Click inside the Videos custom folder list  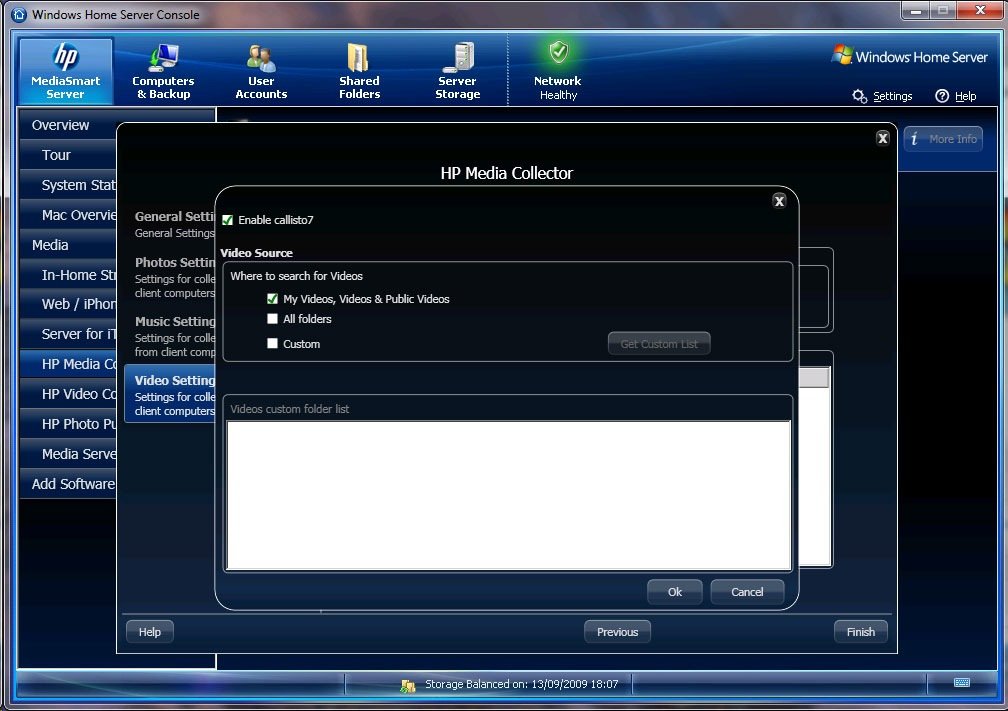[x=508, y=495]
